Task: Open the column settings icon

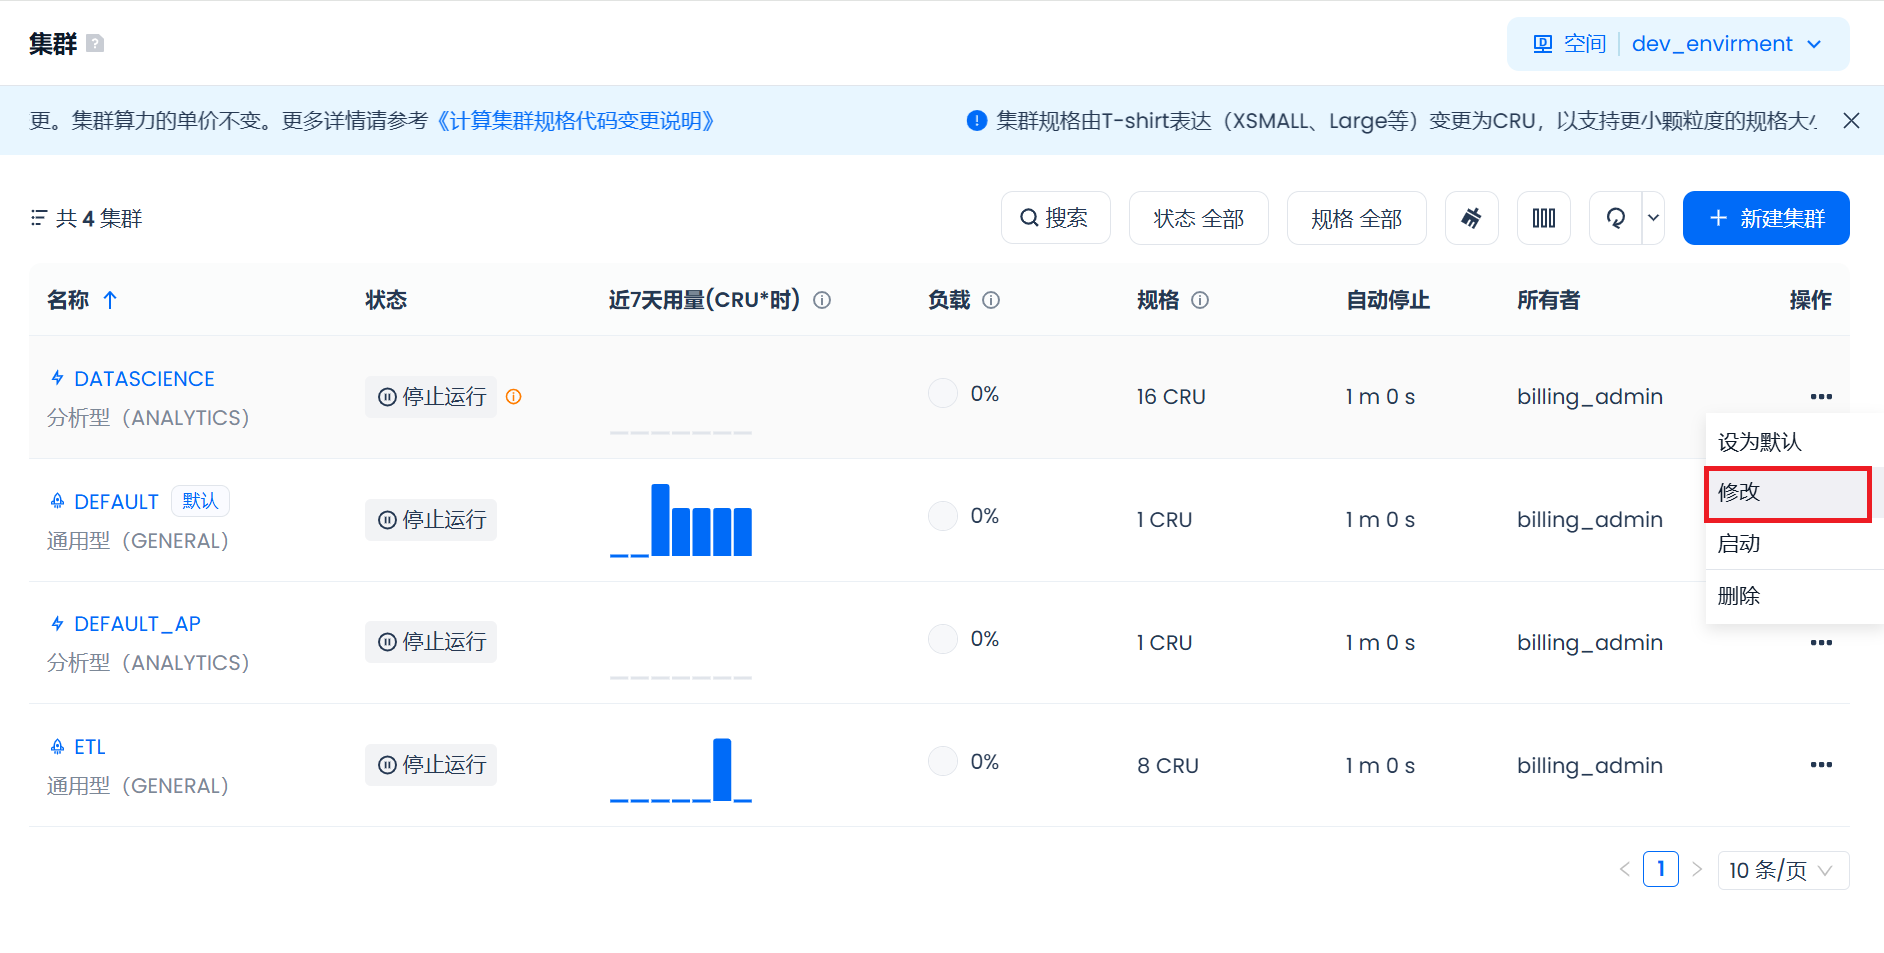Action: click(1543, 218)
